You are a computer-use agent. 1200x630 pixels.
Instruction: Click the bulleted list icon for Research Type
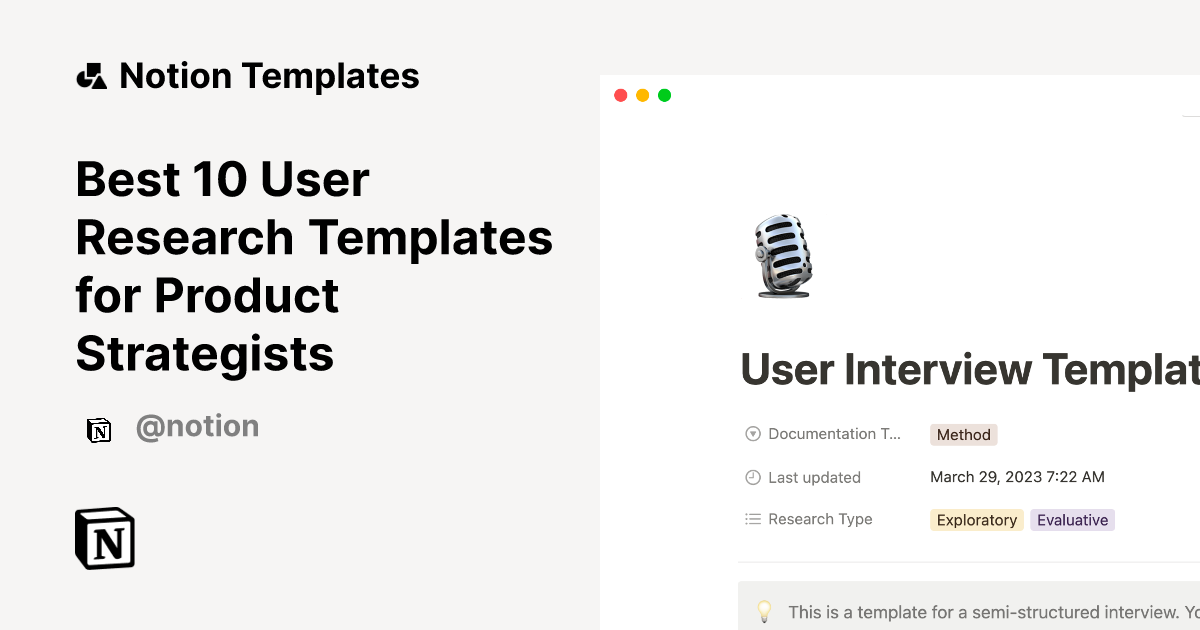752,519
